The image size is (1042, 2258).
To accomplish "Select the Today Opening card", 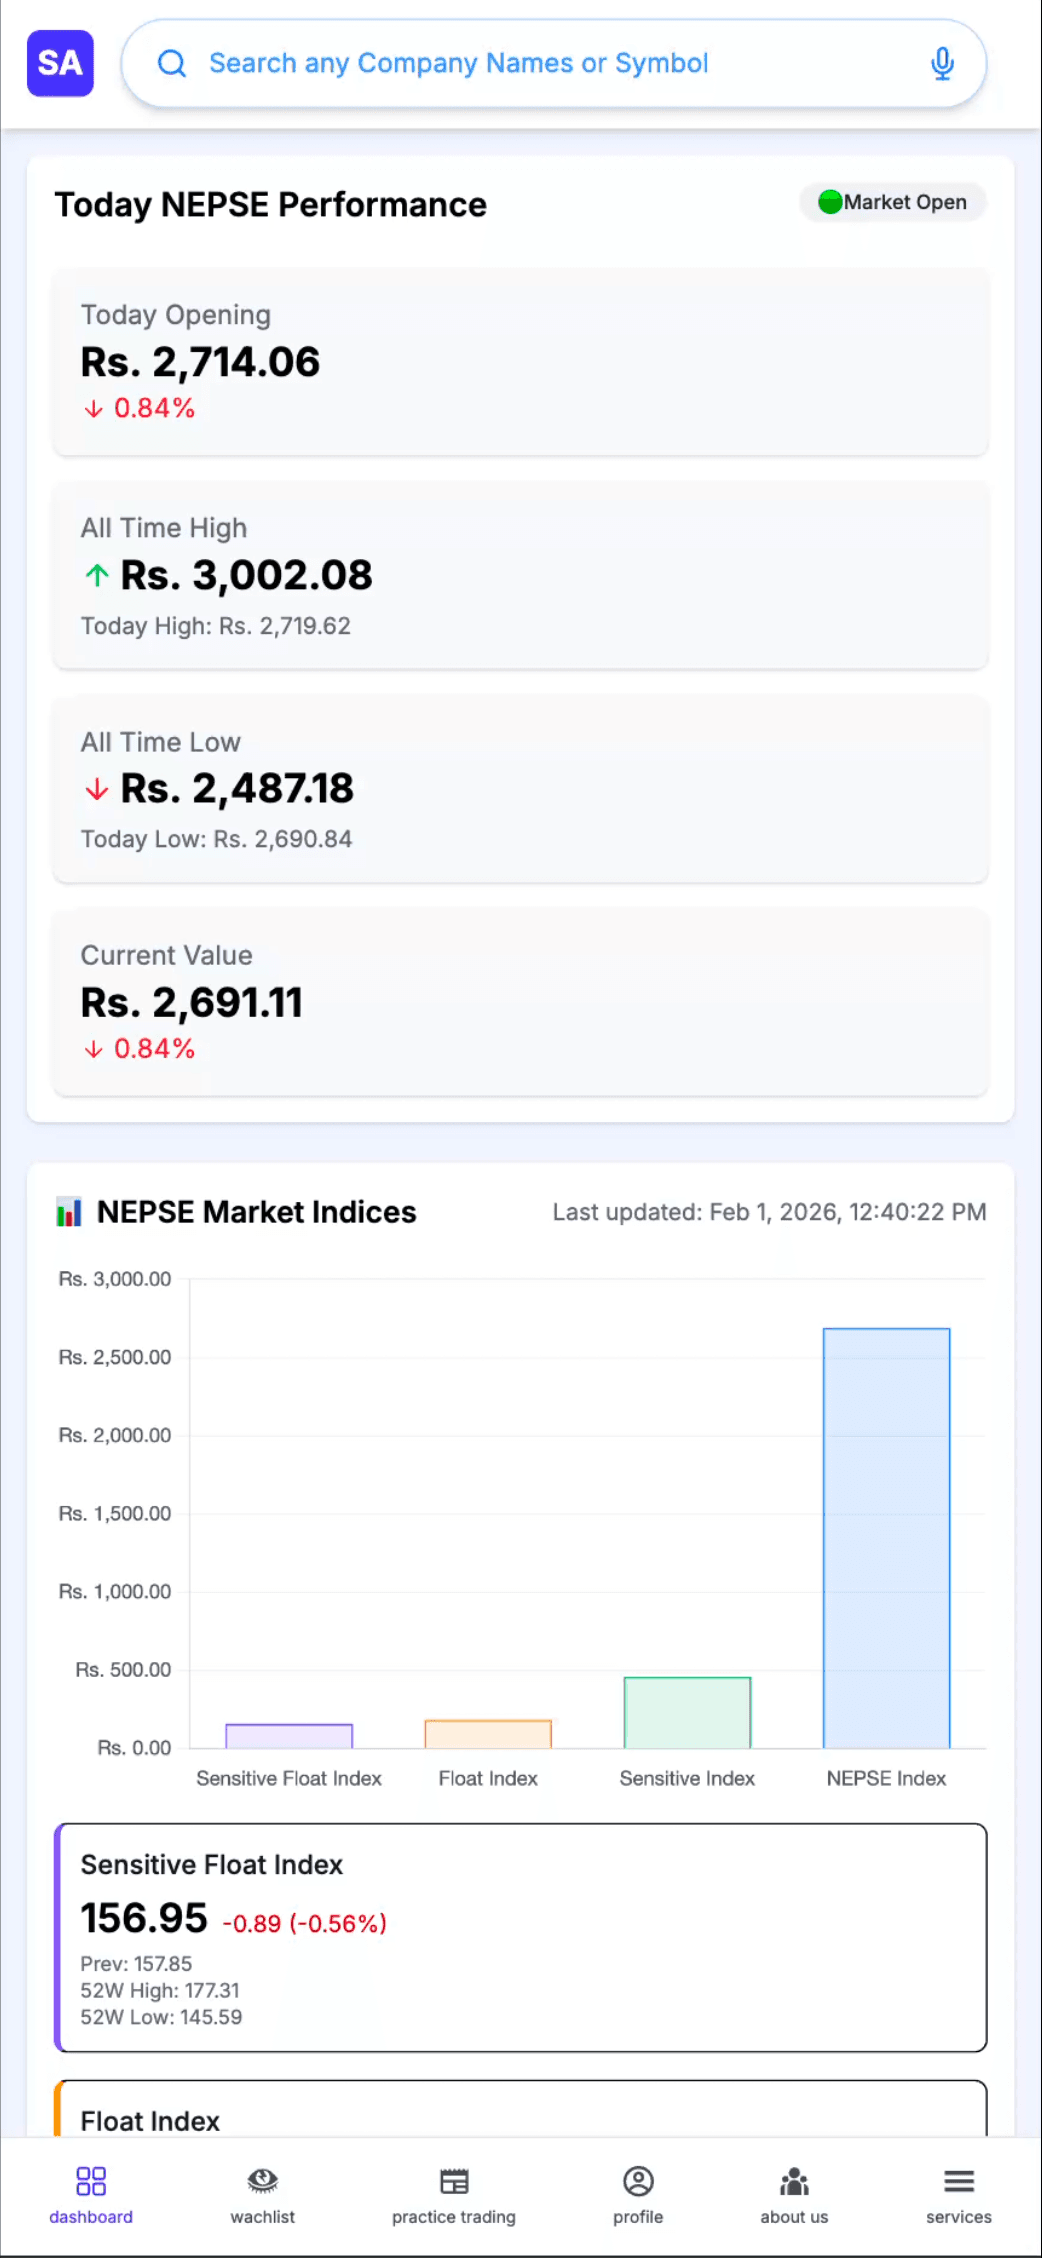I will [520, 361].
